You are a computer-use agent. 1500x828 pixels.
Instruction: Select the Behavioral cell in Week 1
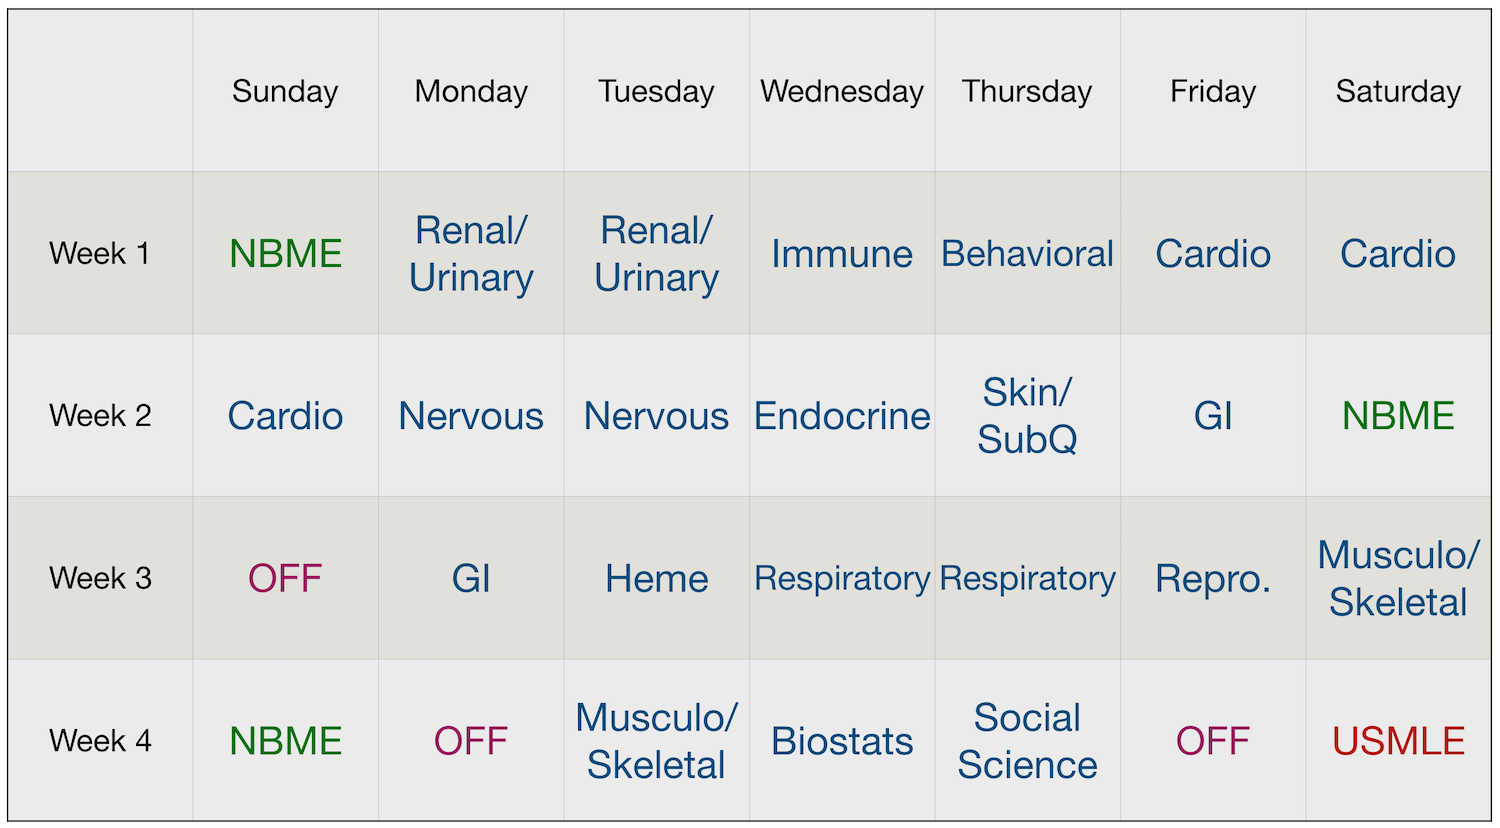(1027, 253)
